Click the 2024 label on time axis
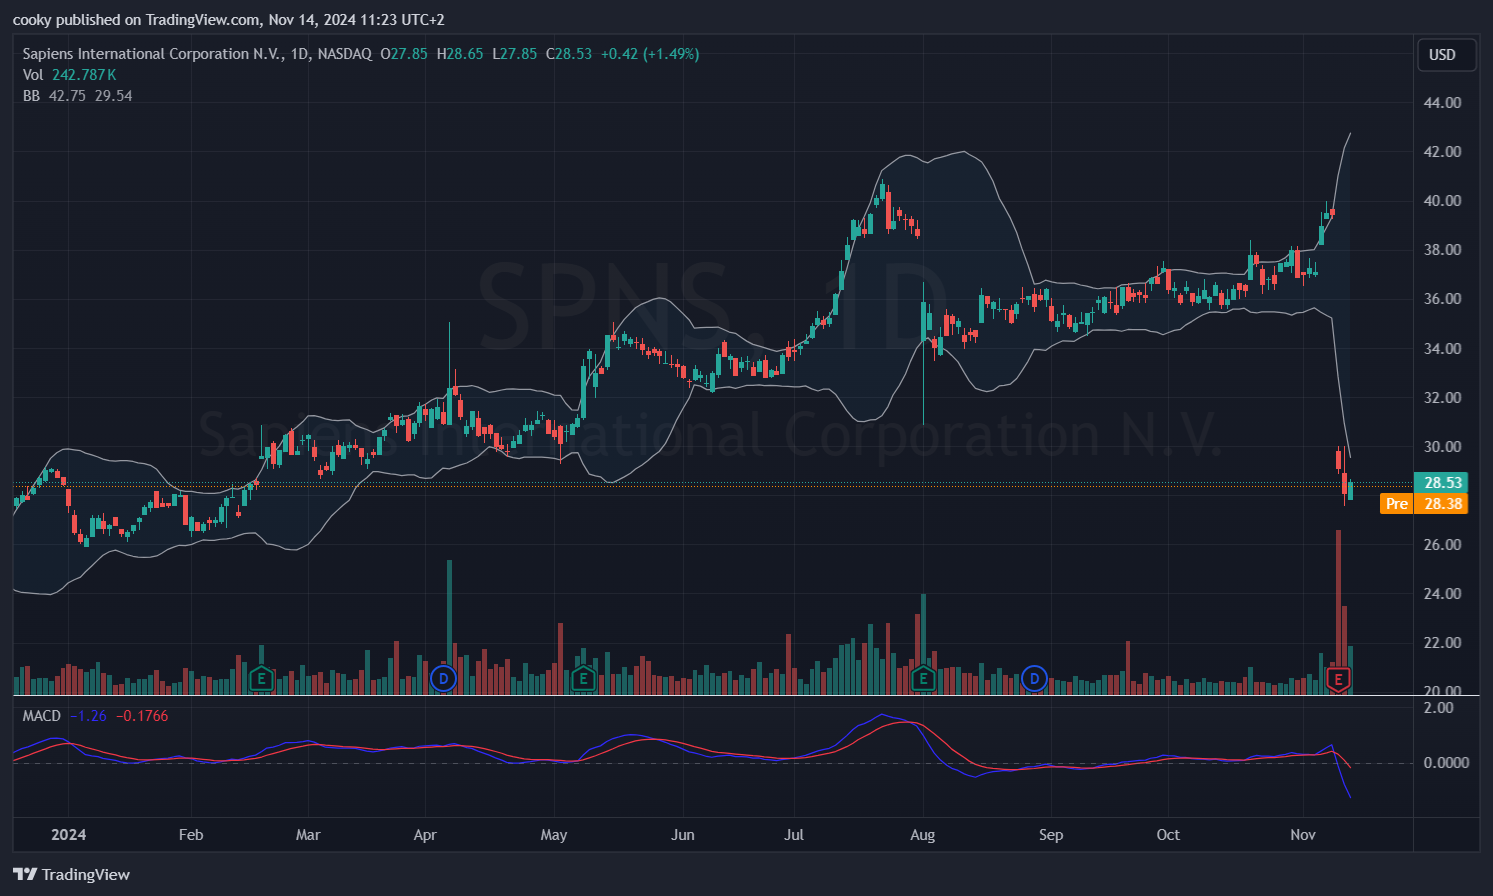Image resolution: width=1493 pixels, height=896 pixels. (x=68, y=835)
